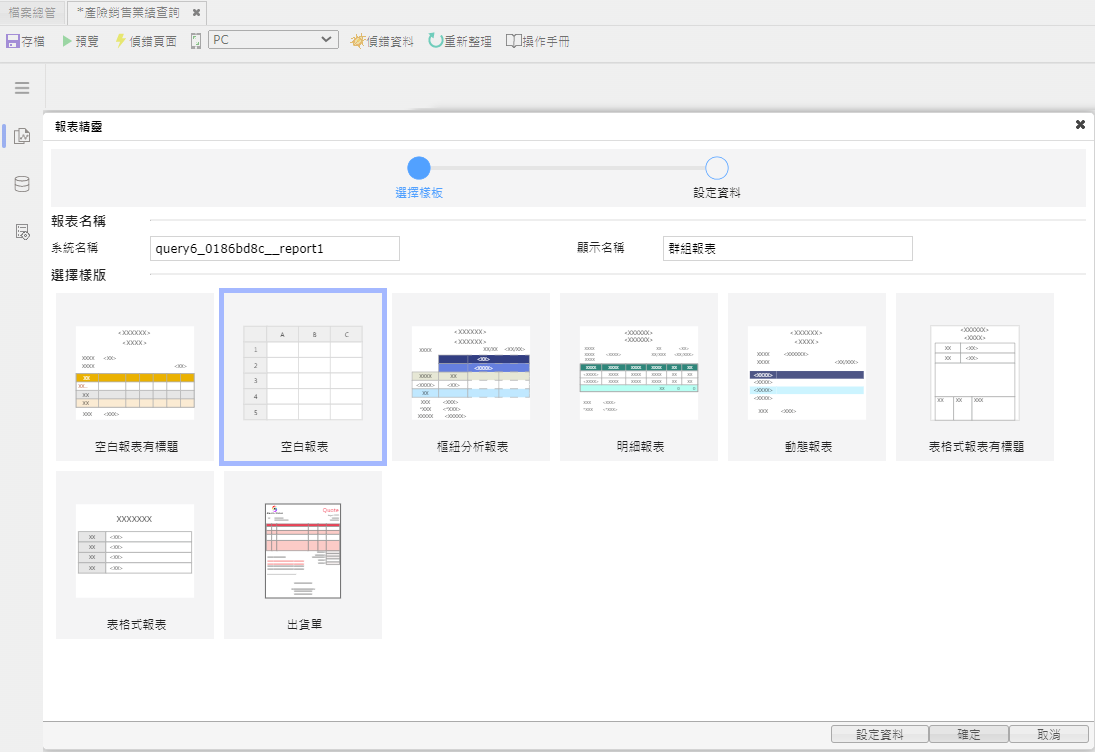1095x752 pixels.
Task: Click the 偵錯資料 debug data icon
Action: click(358, 41)
